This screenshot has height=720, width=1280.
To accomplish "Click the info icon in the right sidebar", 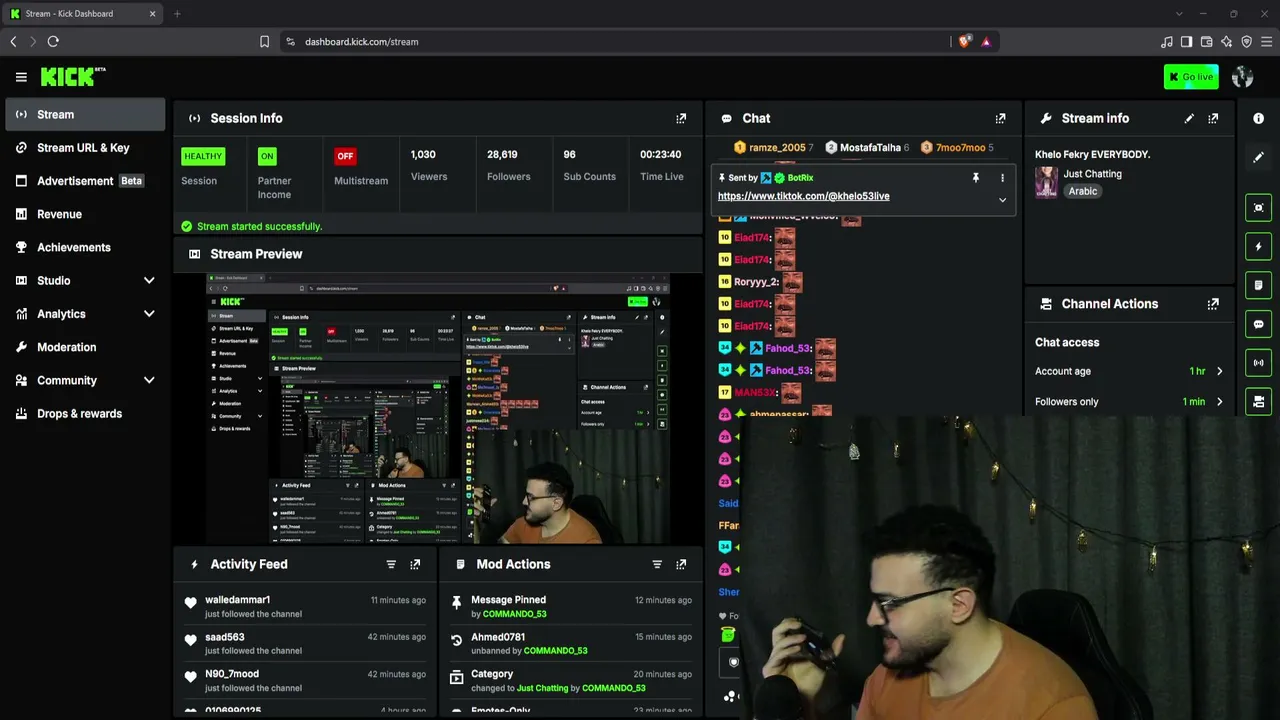I will 1258,118.
